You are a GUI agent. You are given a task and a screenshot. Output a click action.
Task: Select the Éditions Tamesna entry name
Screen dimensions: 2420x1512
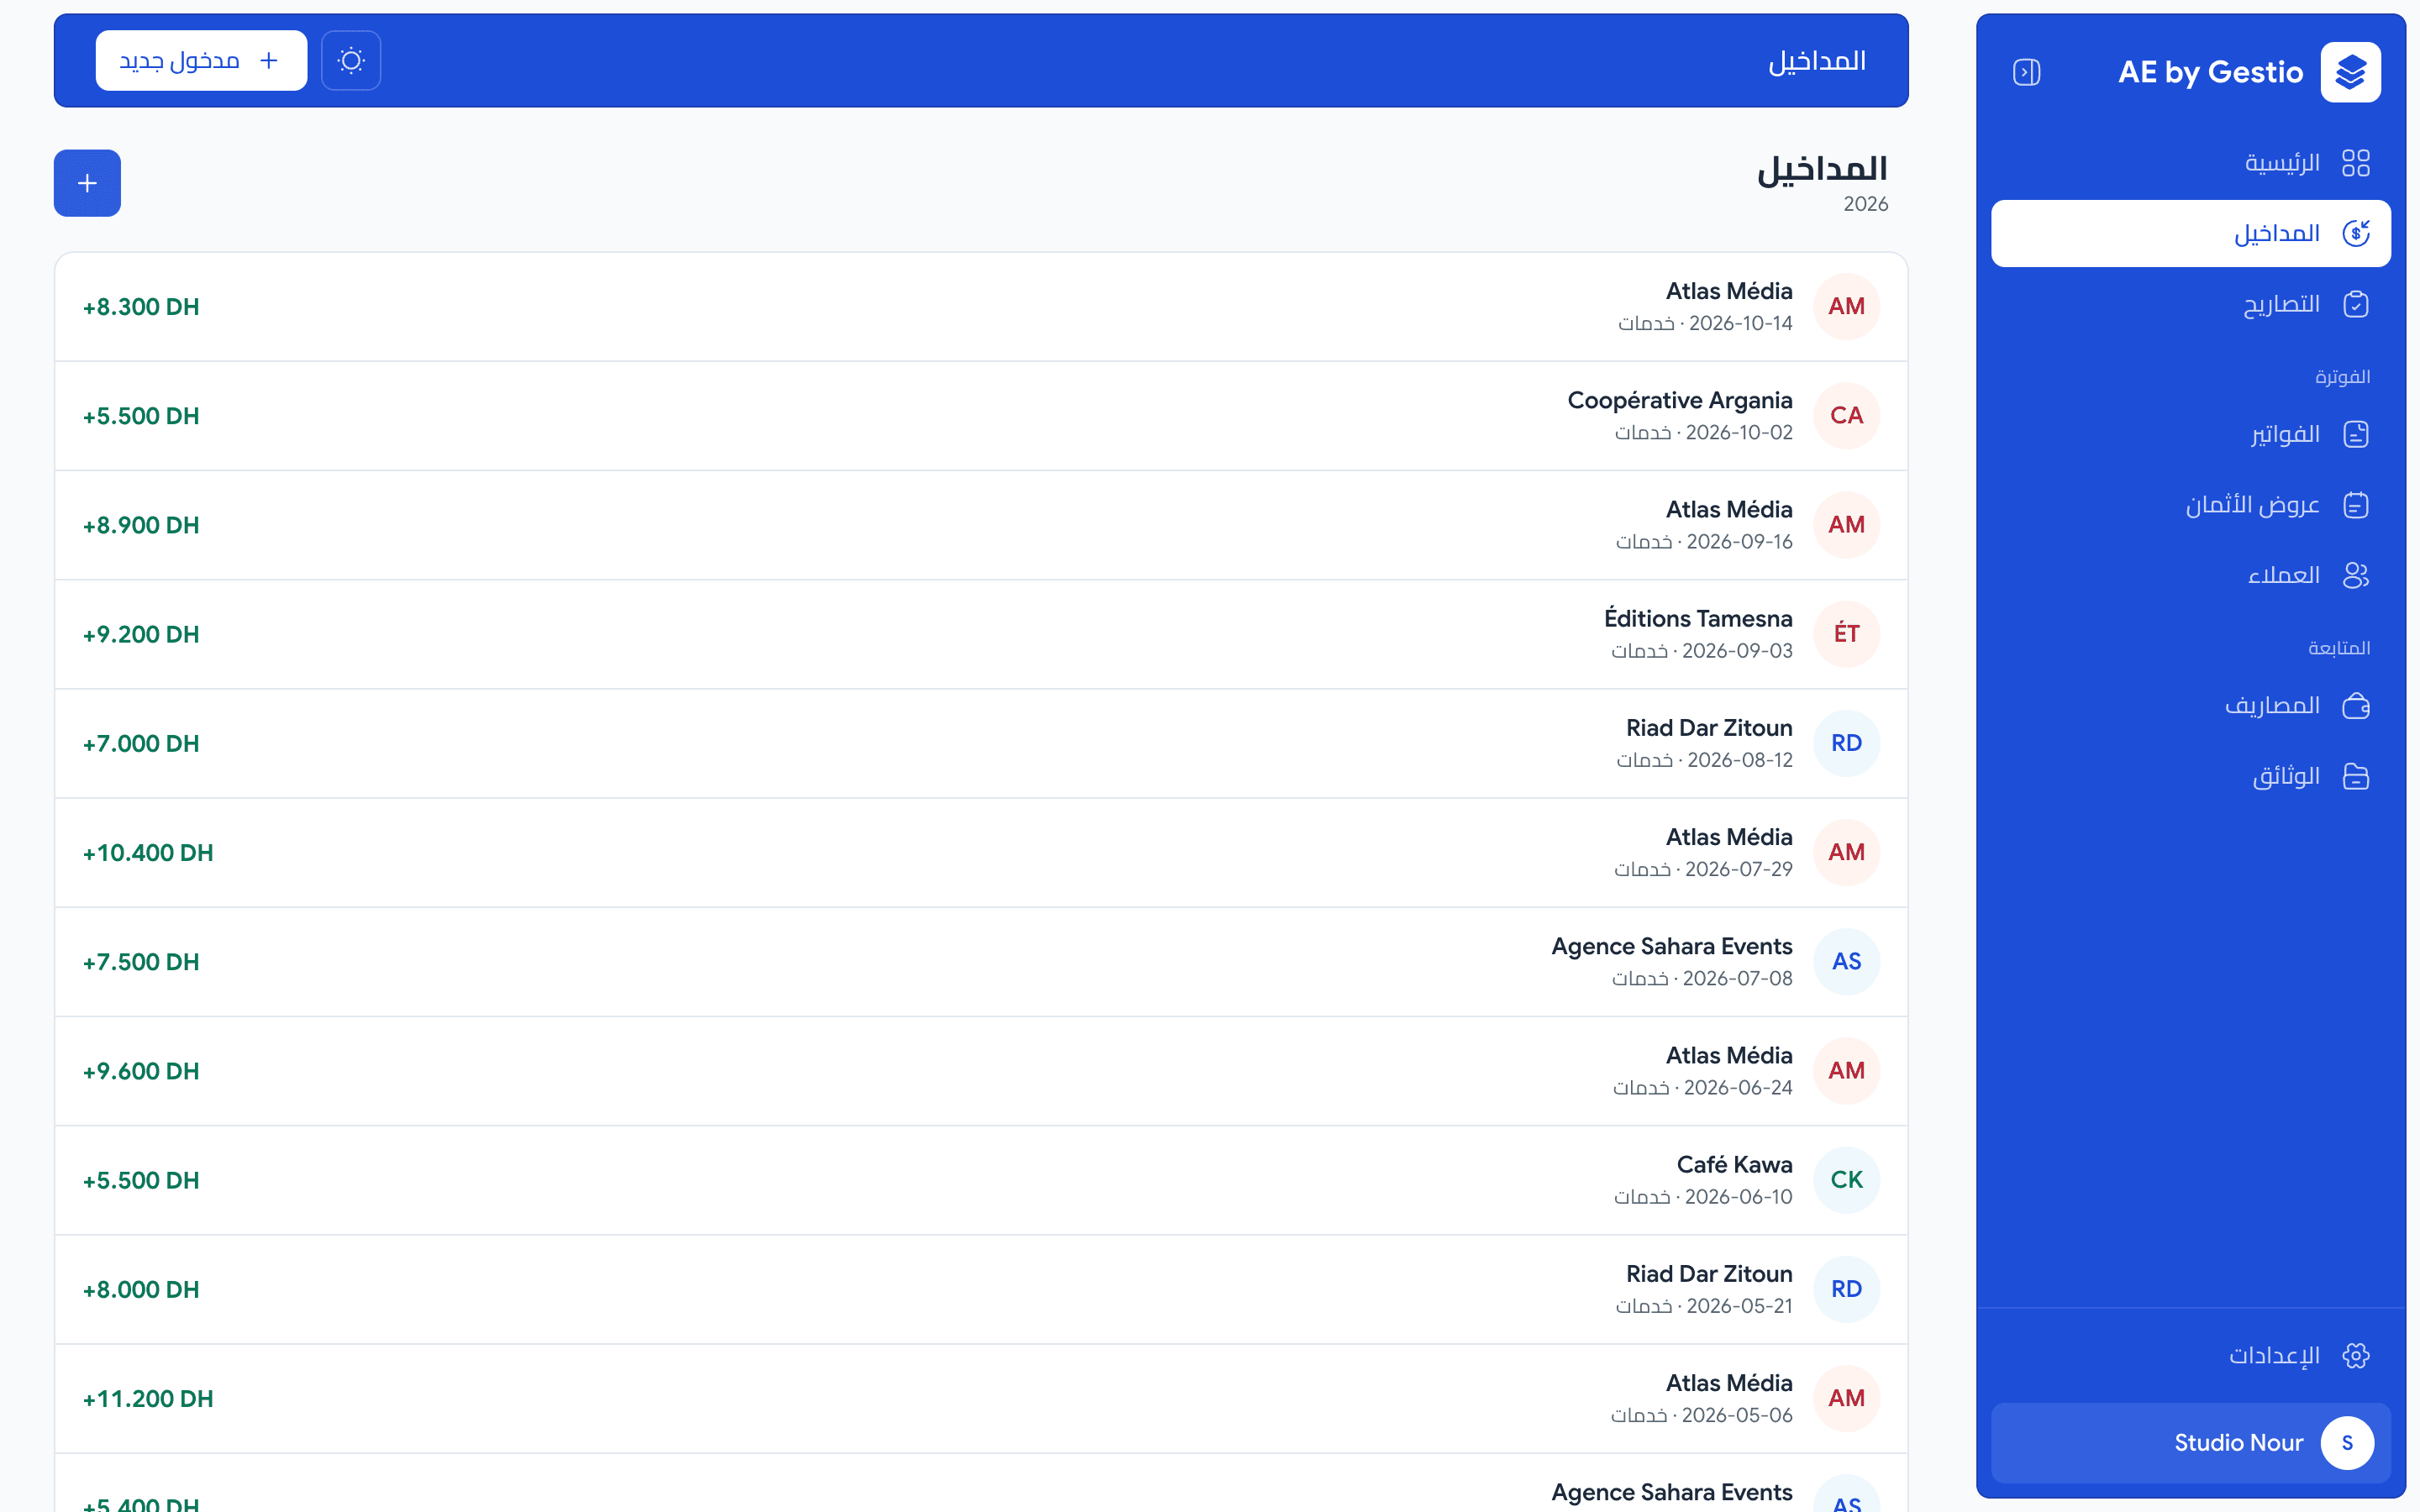point(1698,618)
